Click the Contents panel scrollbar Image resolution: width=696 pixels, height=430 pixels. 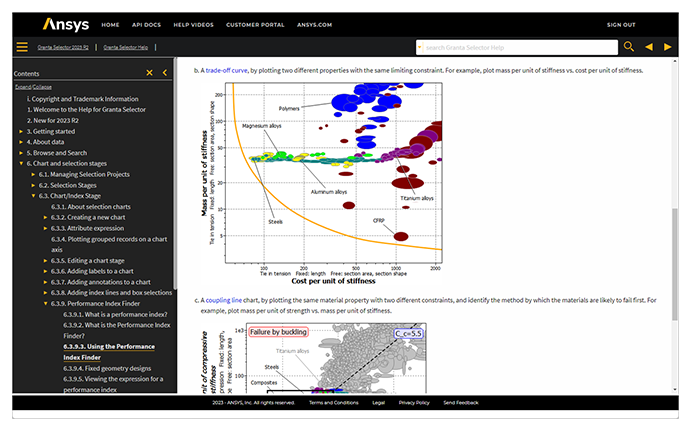[x=175, y=174]
